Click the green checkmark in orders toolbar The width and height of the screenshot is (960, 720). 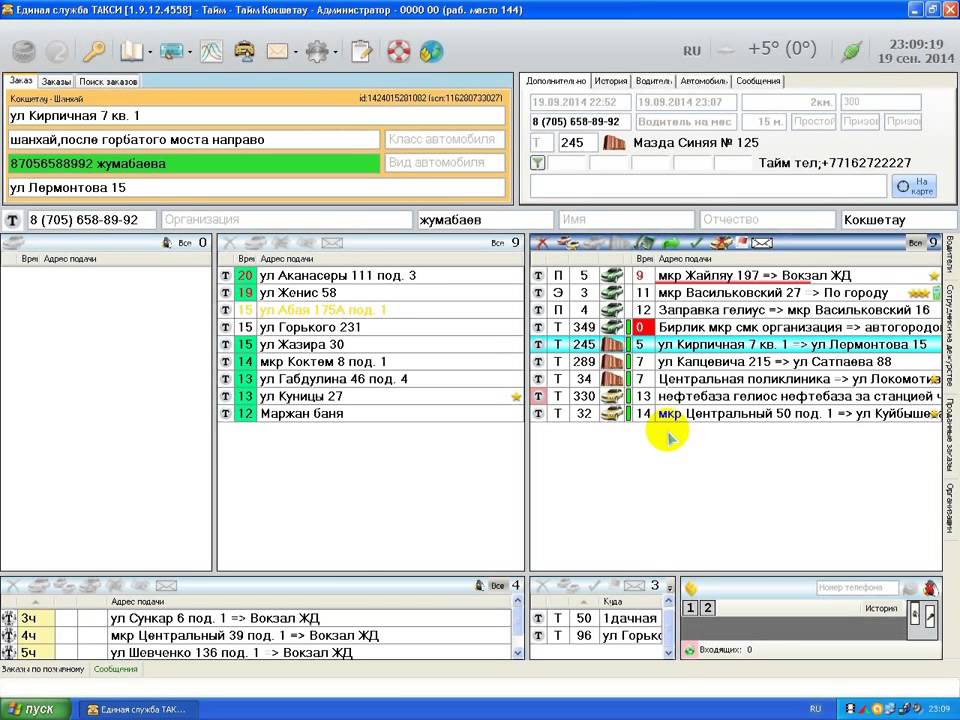[x=696, y=243]
